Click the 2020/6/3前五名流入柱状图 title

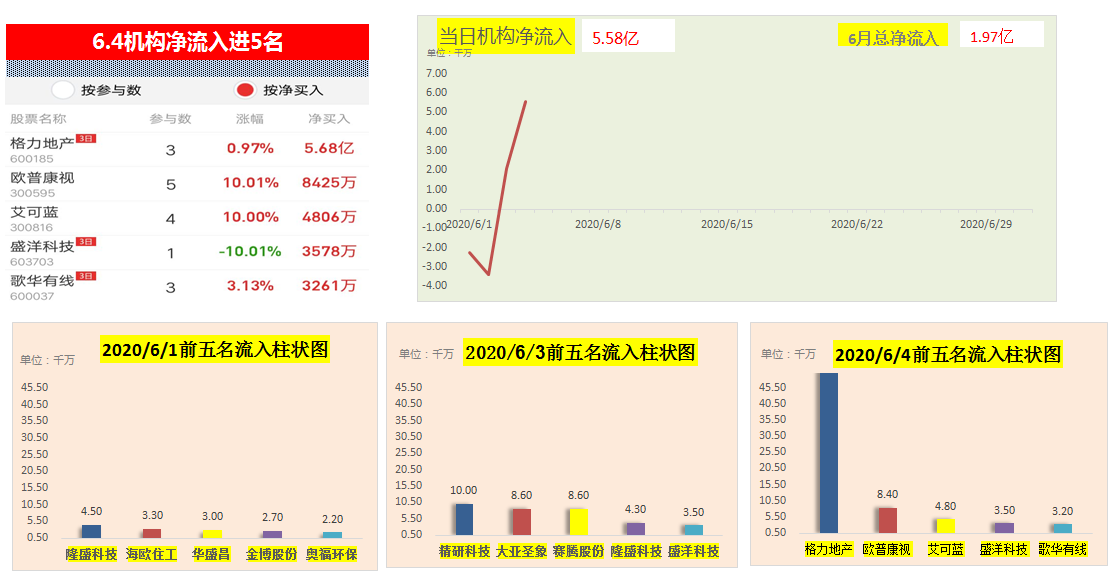(x=580, y=352)
